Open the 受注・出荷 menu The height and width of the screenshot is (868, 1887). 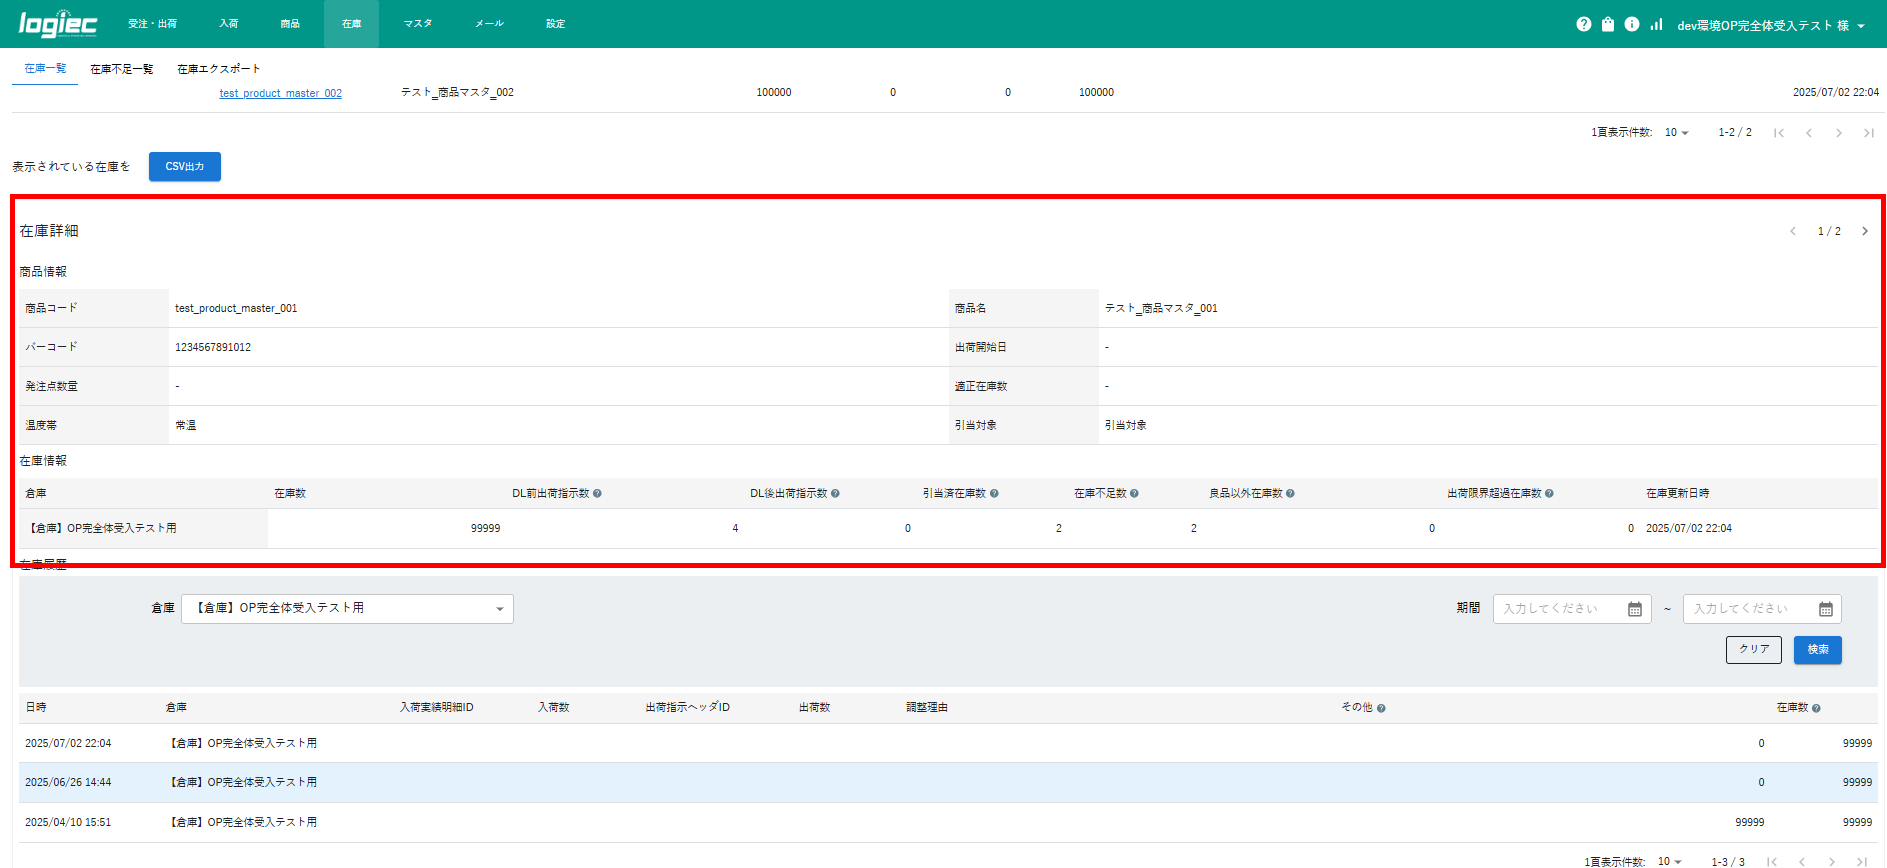(x=152, y=24)
